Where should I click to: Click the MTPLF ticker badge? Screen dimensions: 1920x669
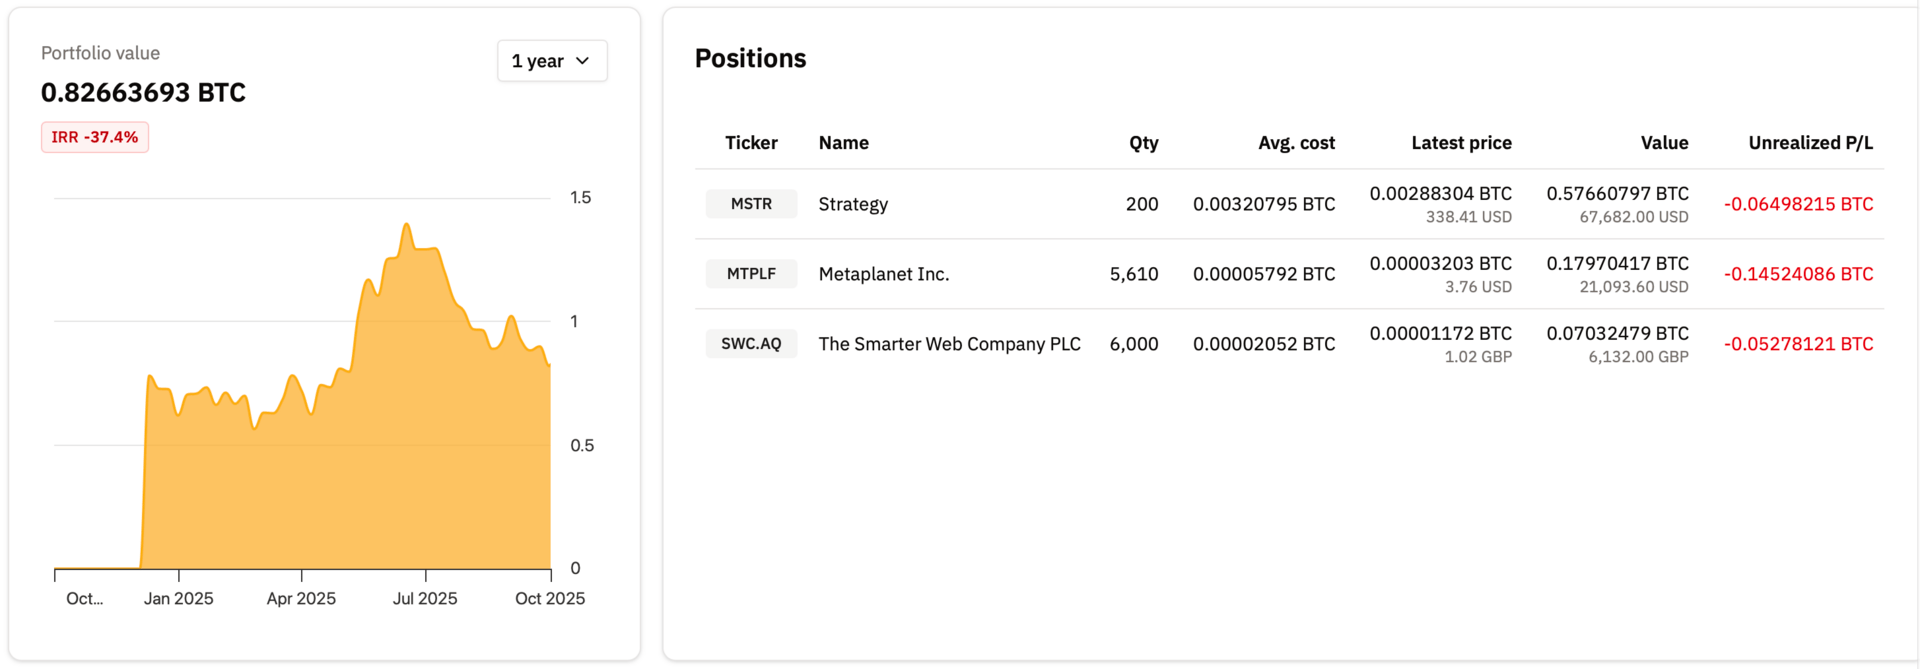click(751, 274)
